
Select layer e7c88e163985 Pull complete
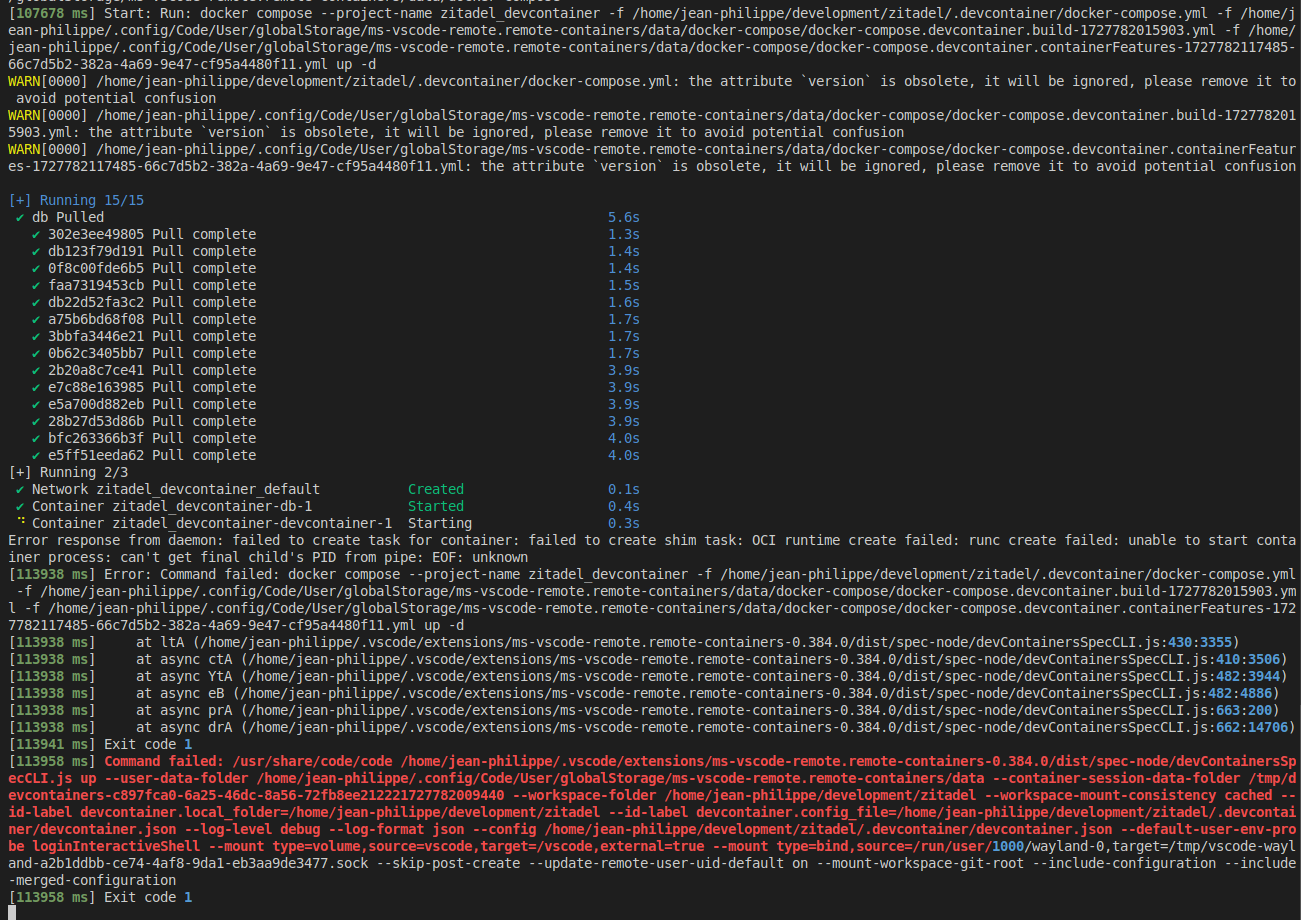pyautogui.click(x=152, y=387)
